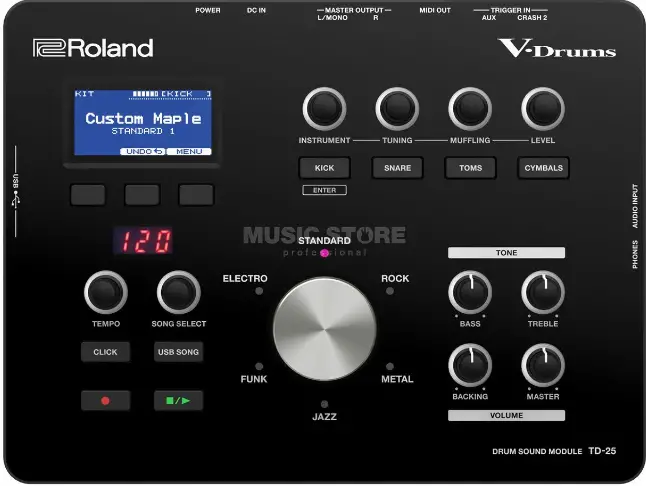Screen dimensions: 646x486
Task: Click the red record button
Action: (105, 400)
